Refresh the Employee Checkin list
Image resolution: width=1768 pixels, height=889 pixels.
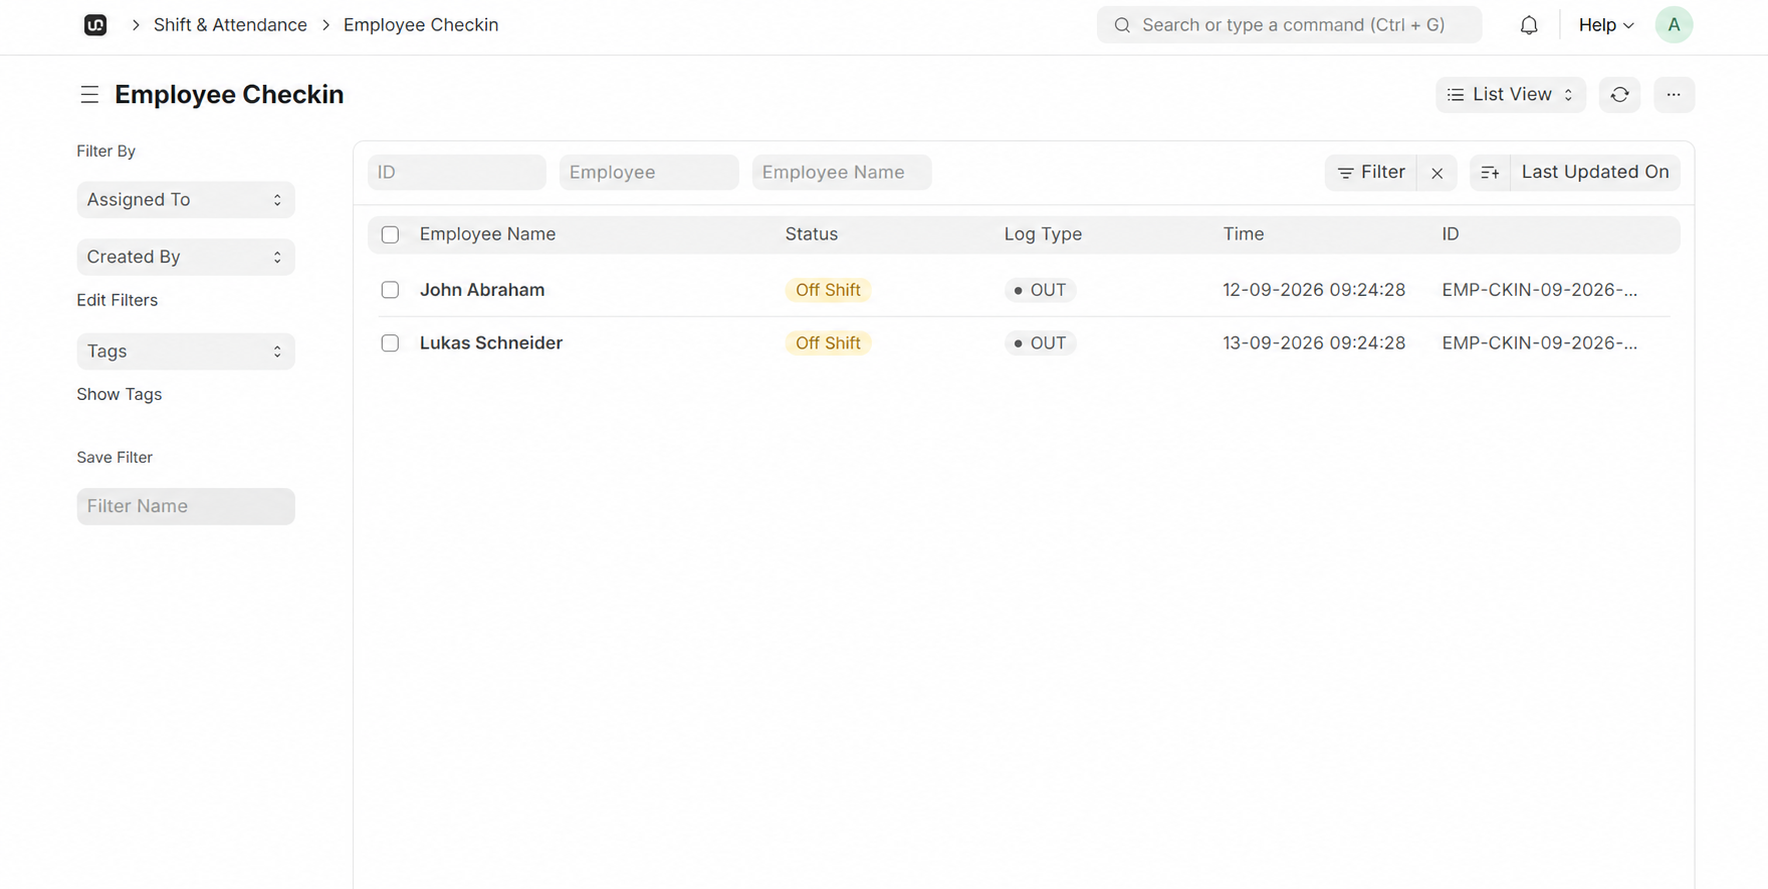pos(1620,95)
